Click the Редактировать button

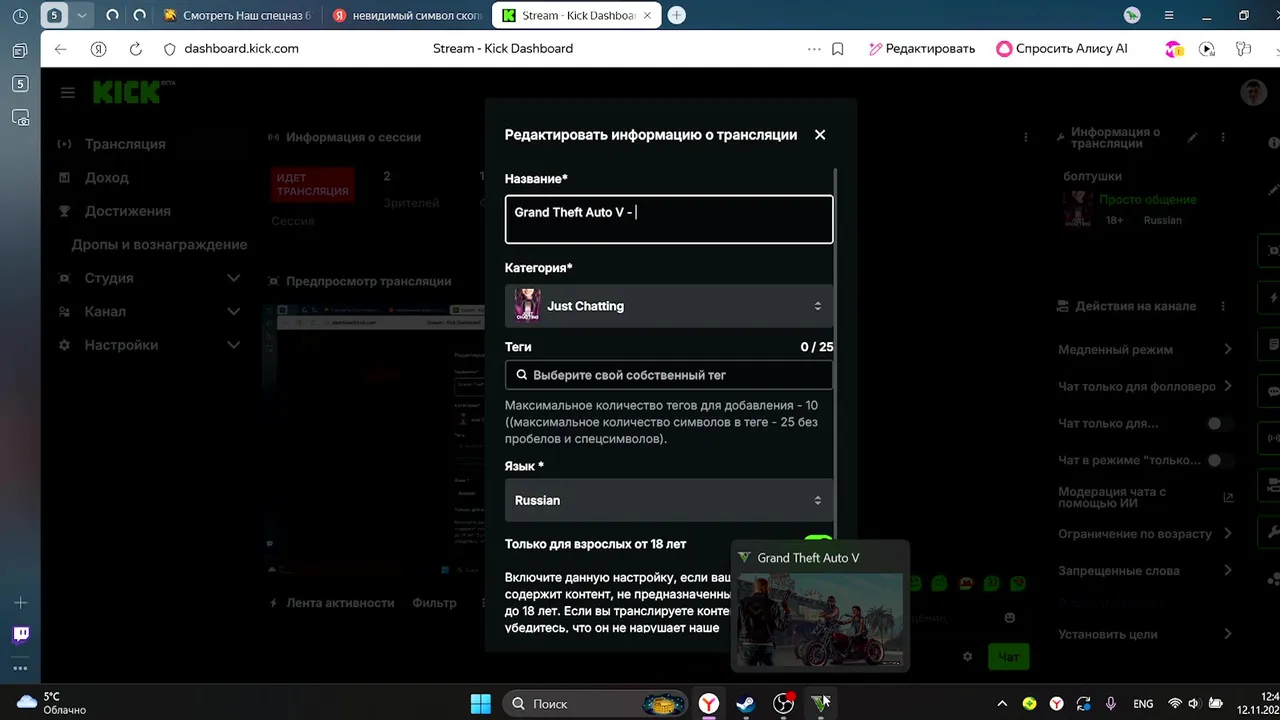point(921,48)
